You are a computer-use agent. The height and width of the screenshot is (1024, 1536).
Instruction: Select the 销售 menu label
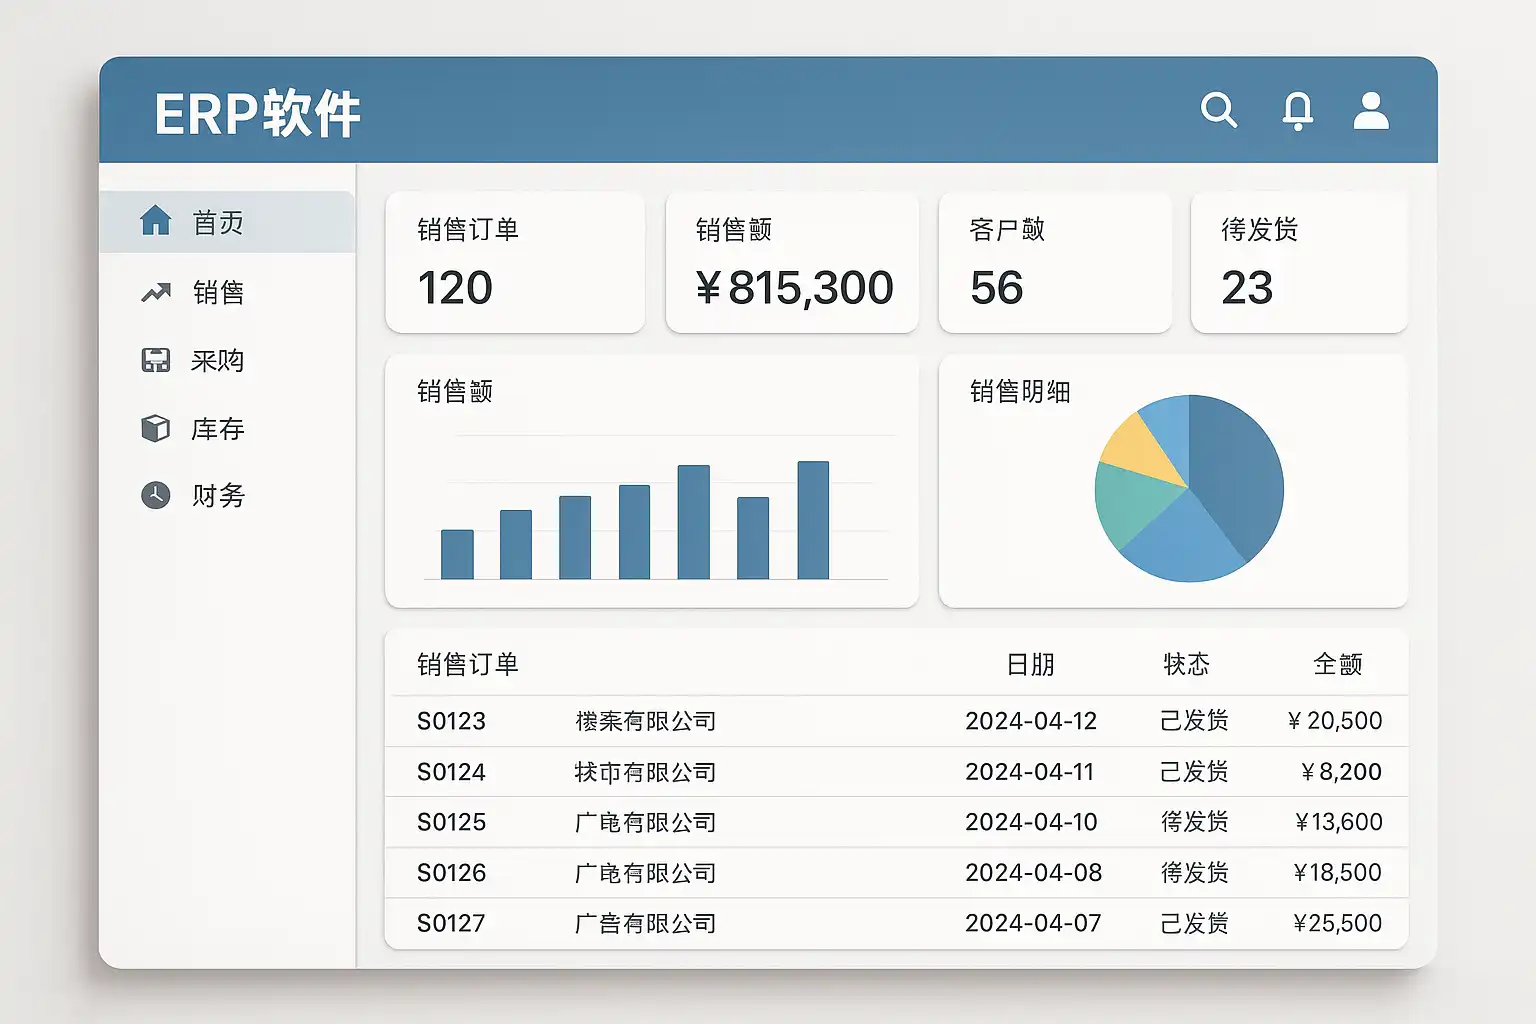pyautogui.click(x=218, y=293)
